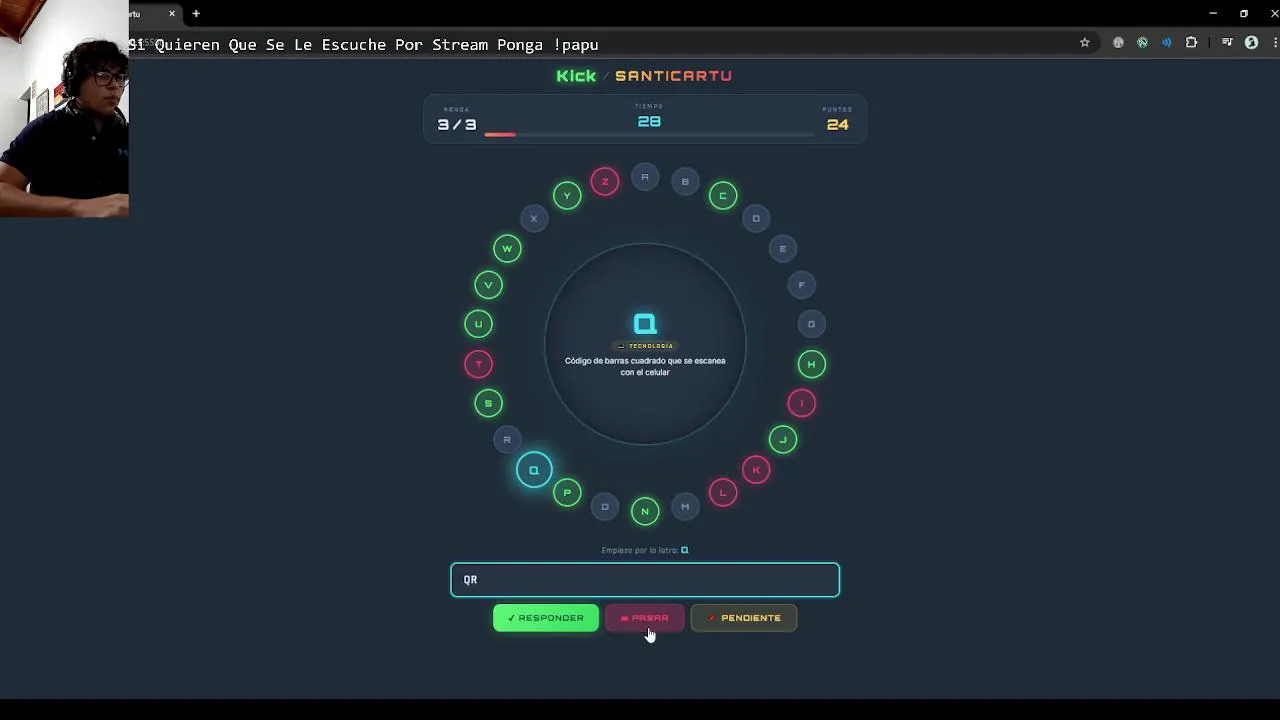Open the media control music icon

[1227, 43]
